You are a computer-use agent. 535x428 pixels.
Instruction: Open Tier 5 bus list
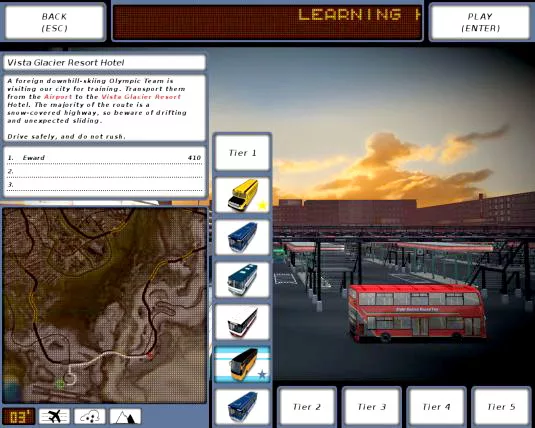pyautogui.click(x=501, y=406)
